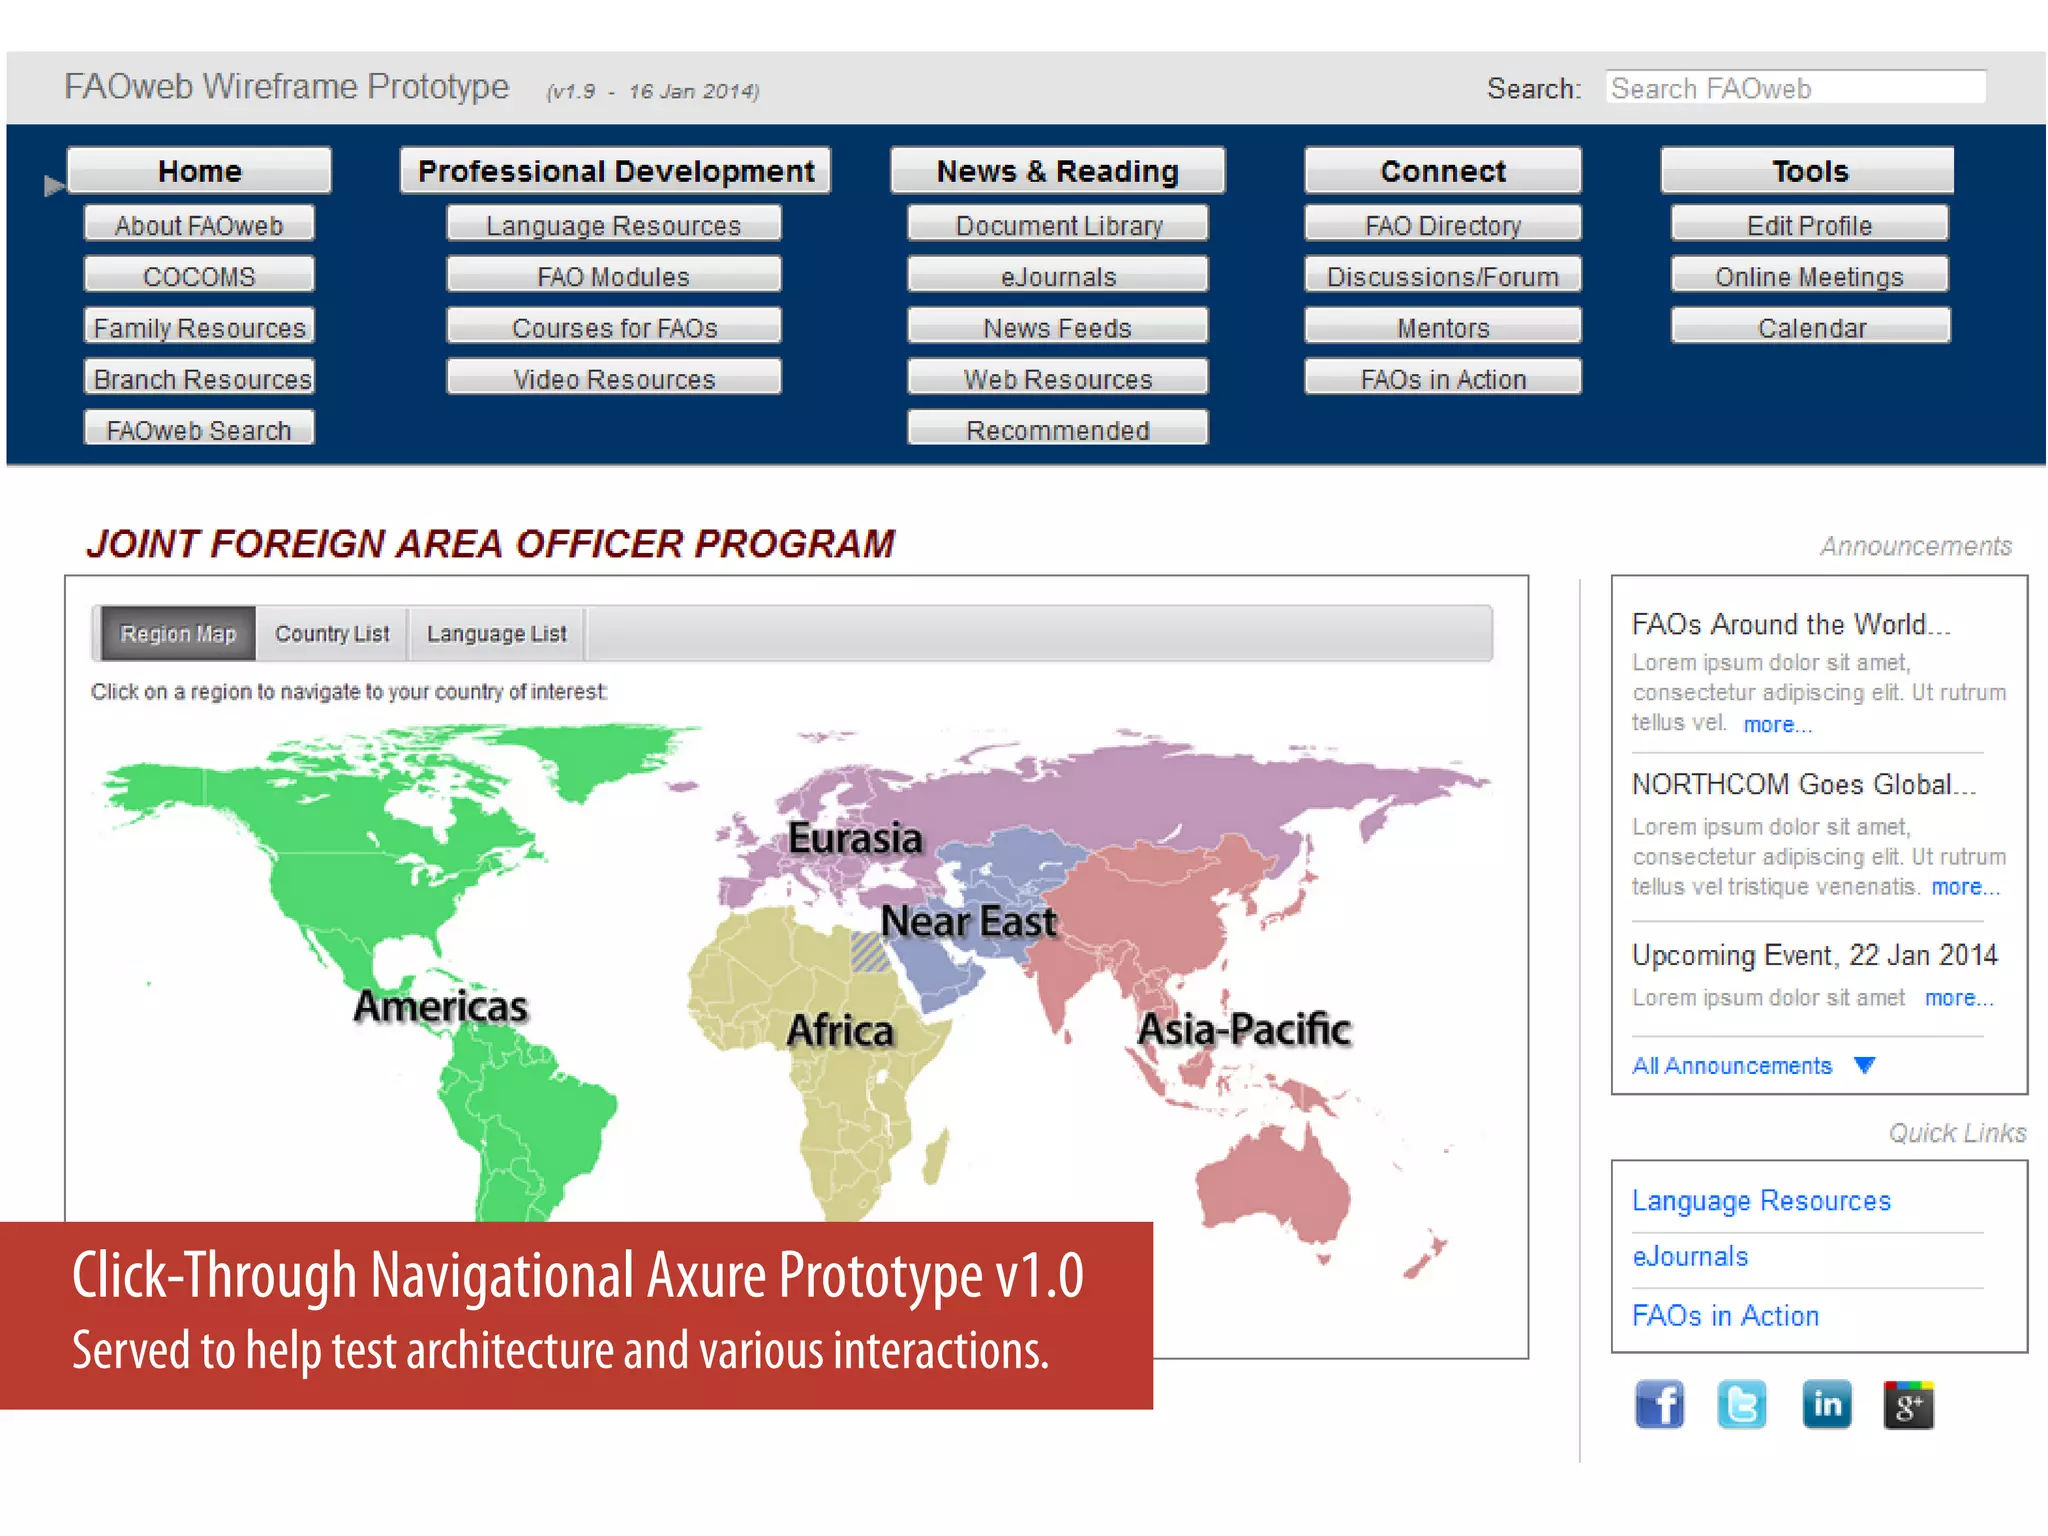Click the Facebook social icon
The height and width of the screenshot is (1536, 2048).
coord(1659,1405)
